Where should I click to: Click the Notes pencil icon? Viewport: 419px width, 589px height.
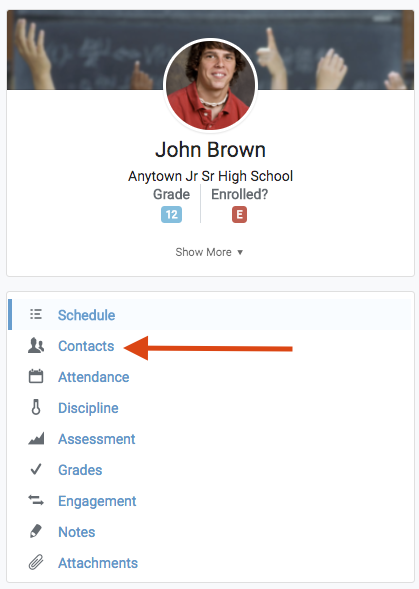coord(36,531)
